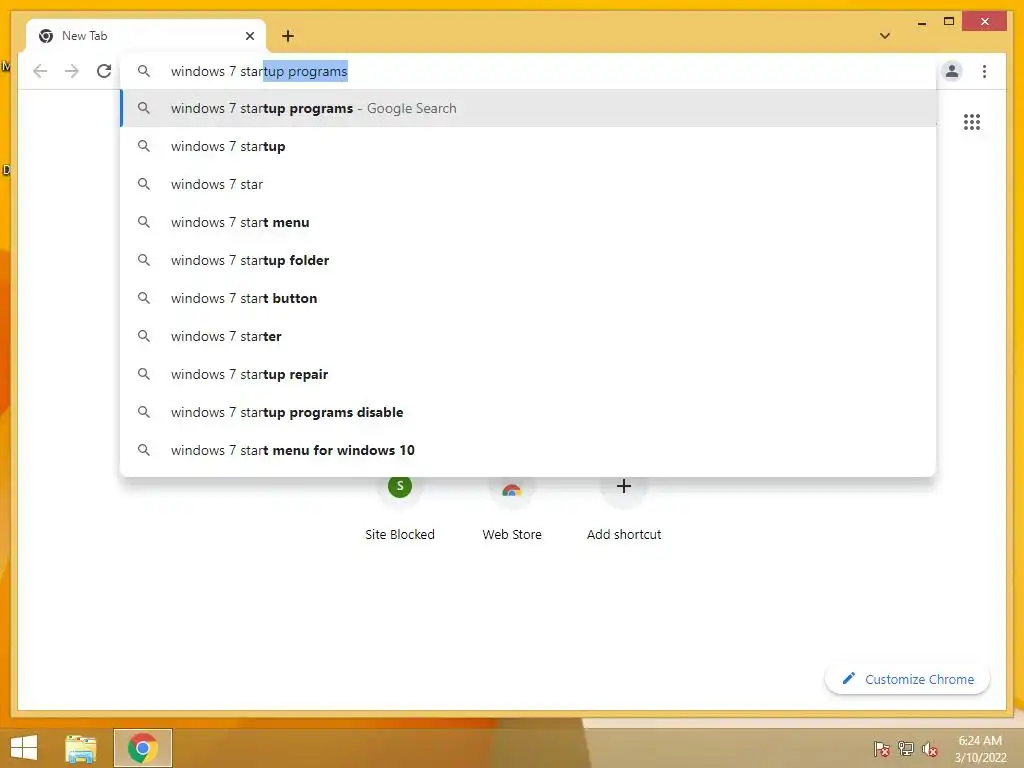
Task: Open File Explorer from the taskbar
Action: click(x=80, y=748)
